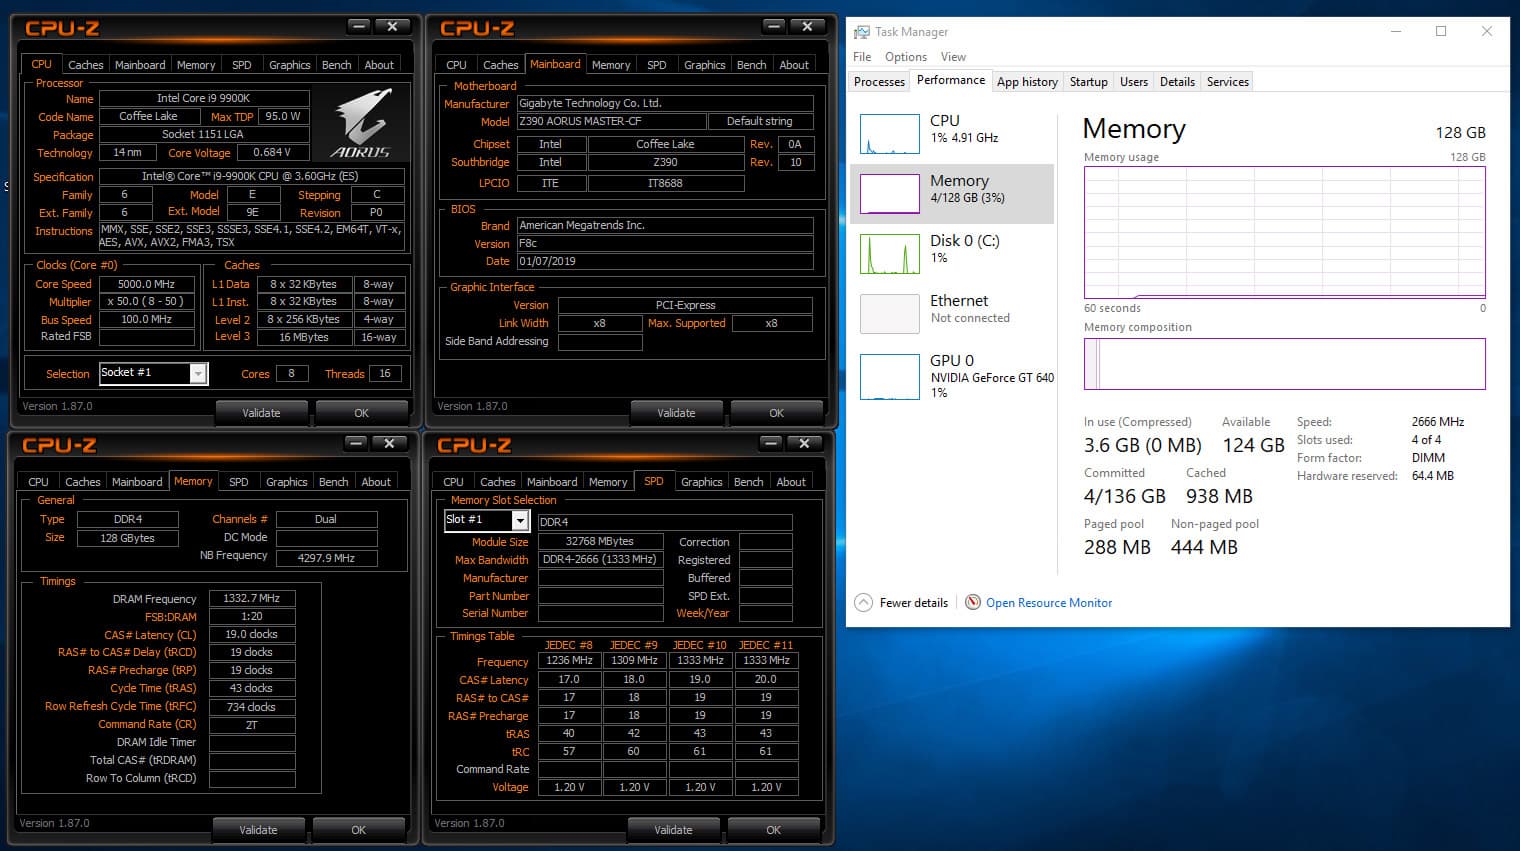Expand the Slot #1 memory slot dropdown
Screen dimensions: 1520x851
tap(520, 520)
